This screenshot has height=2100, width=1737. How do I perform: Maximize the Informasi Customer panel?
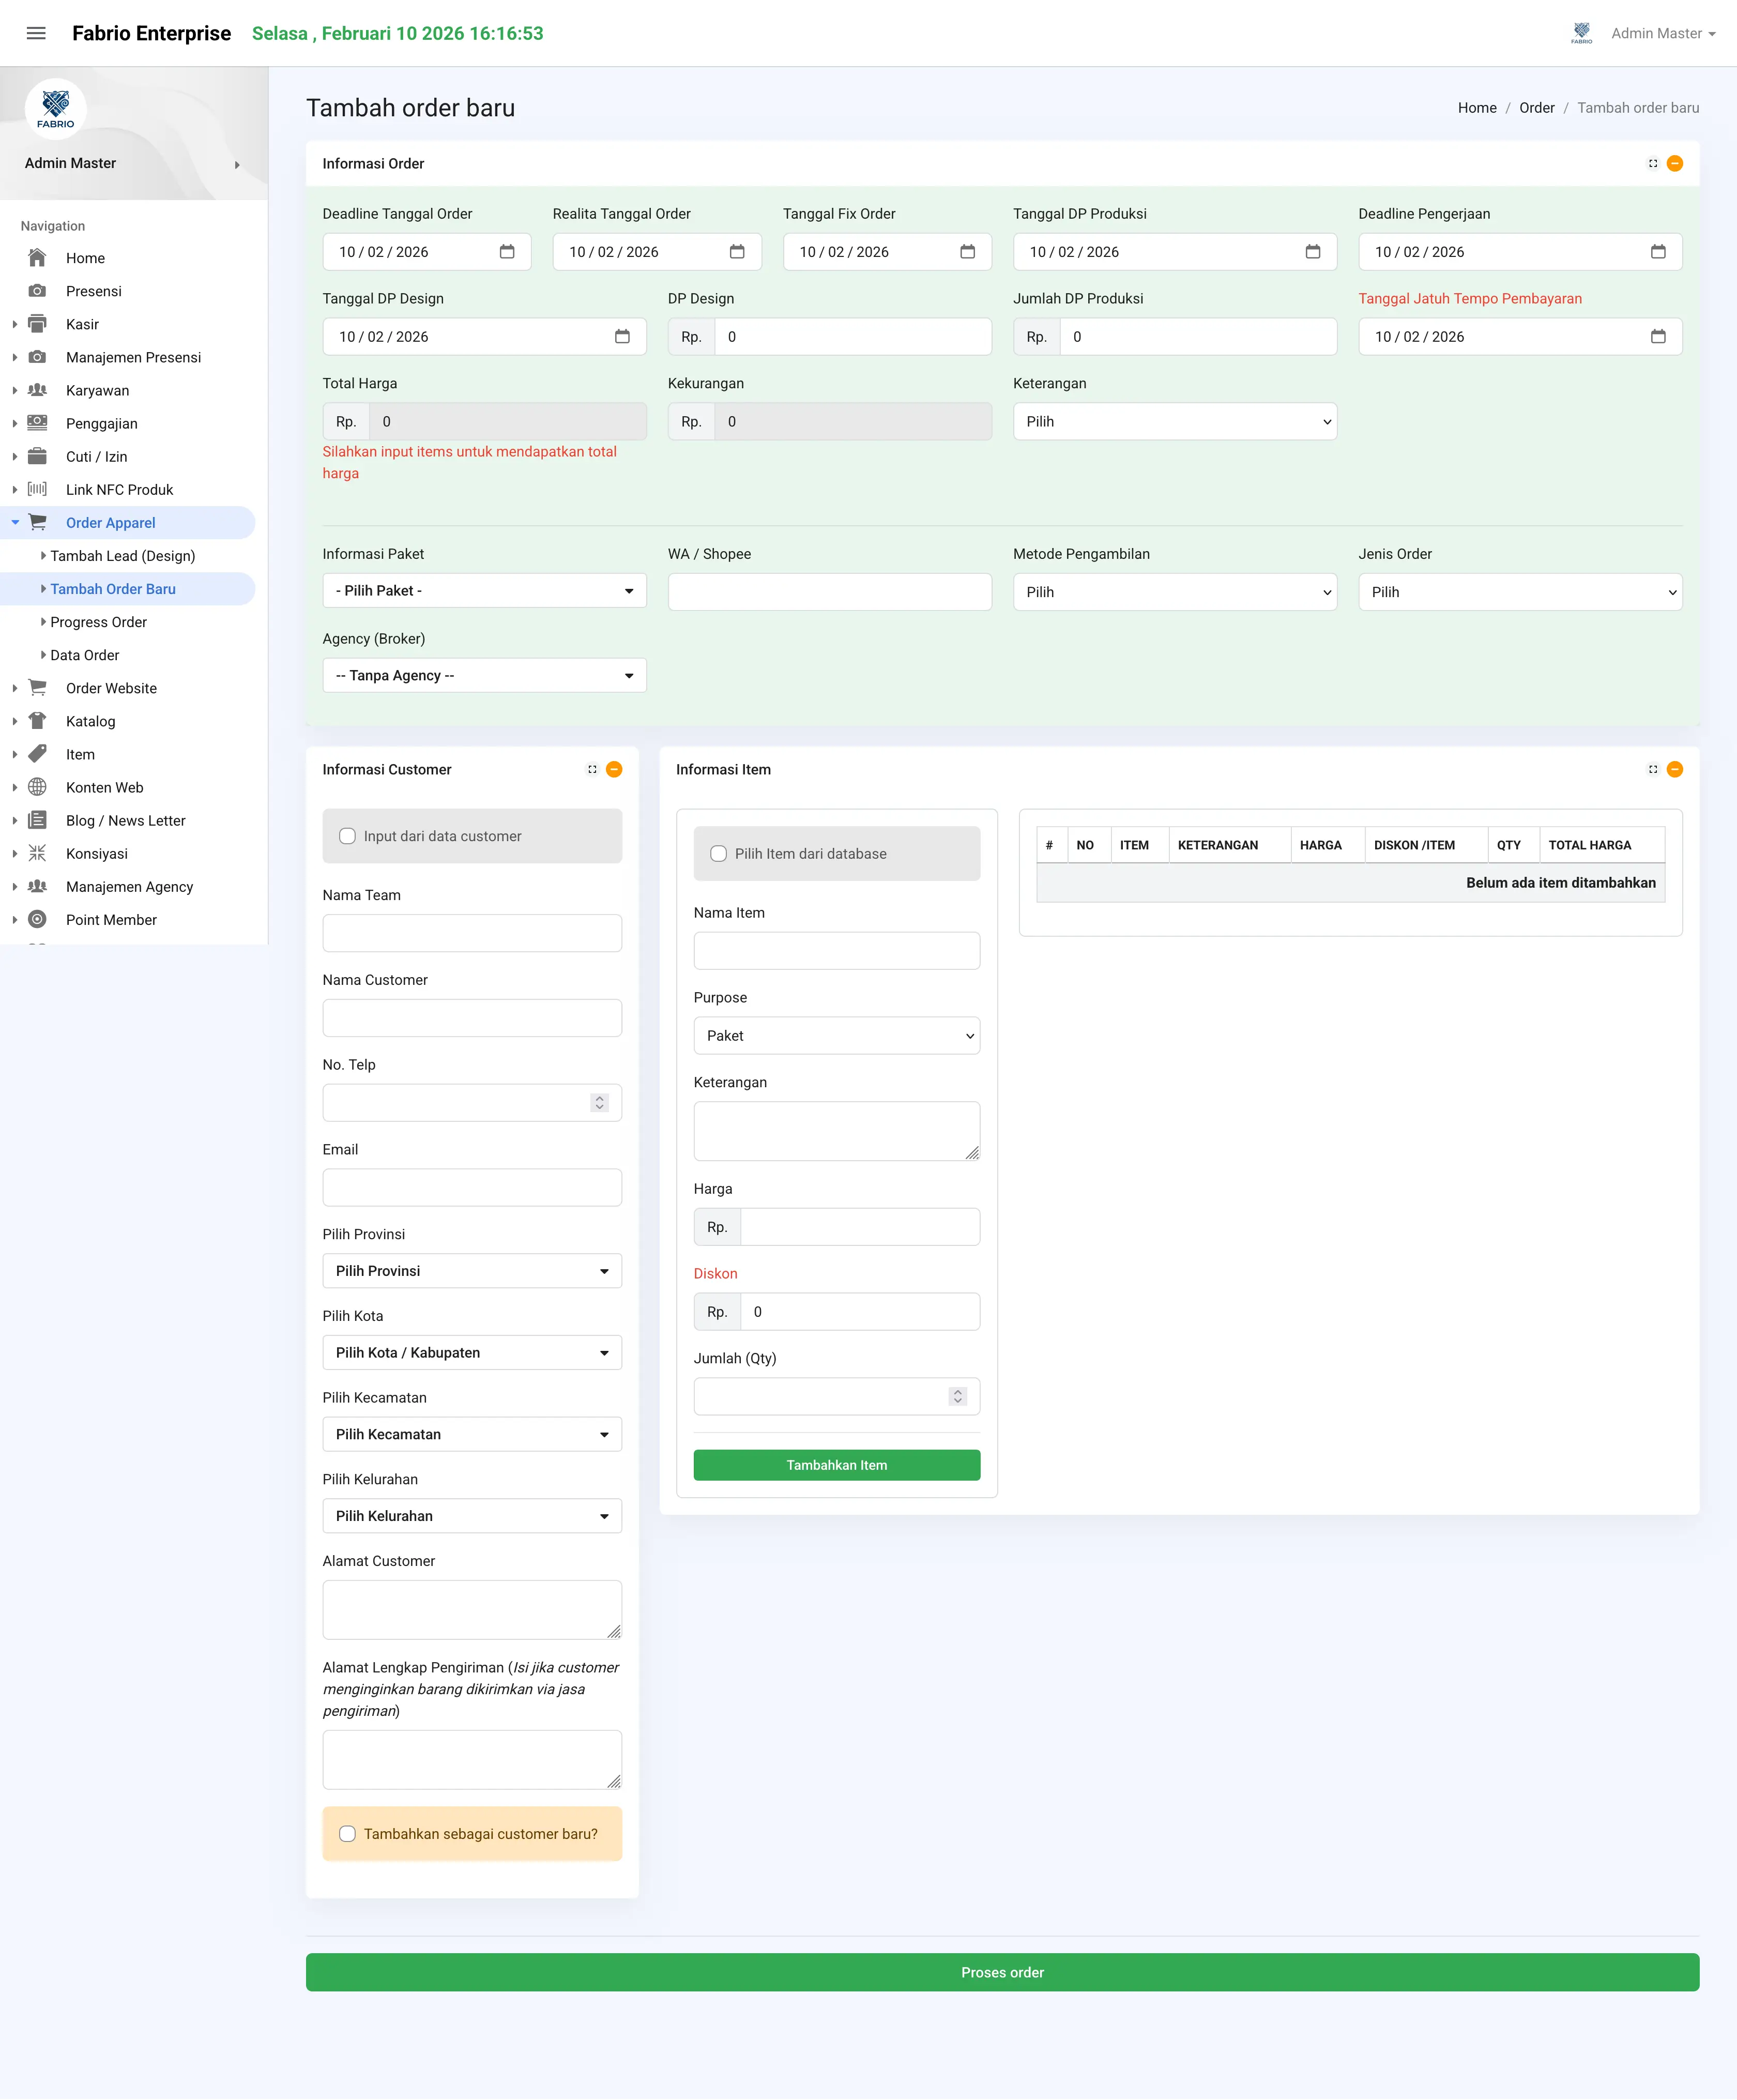(x=592, y=770)
